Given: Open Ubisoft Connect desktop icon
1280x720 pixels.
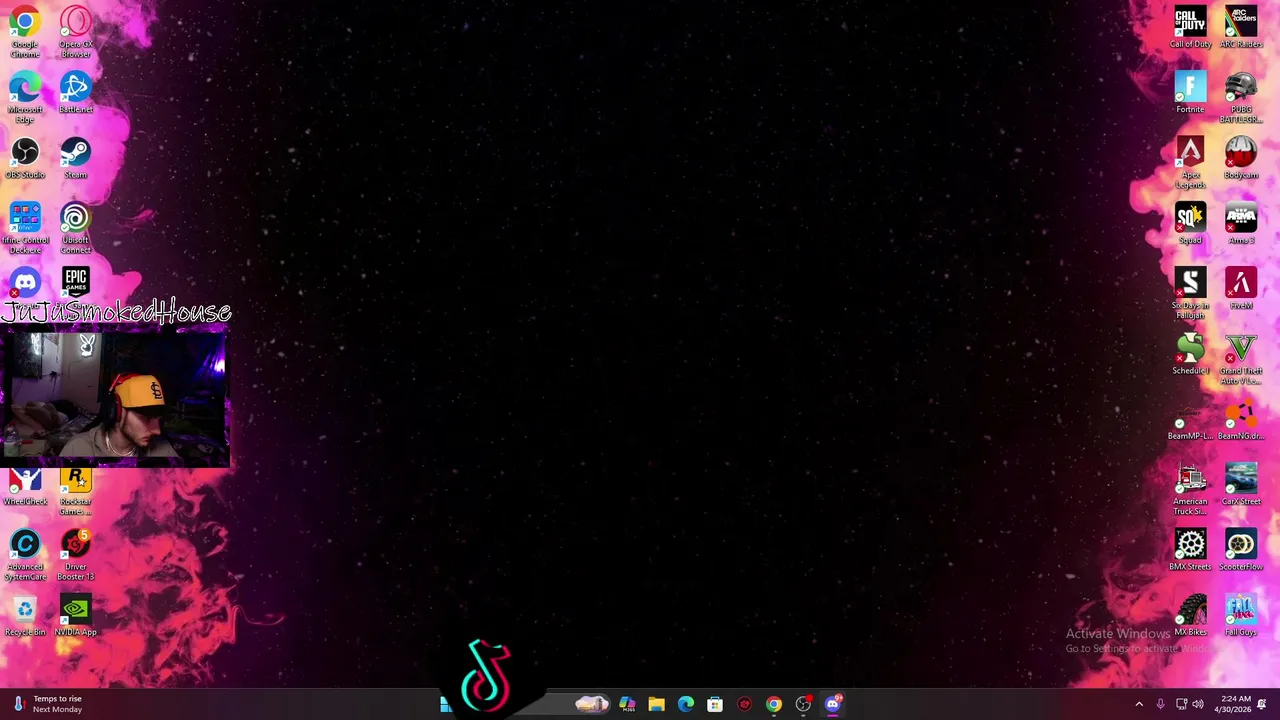Looking at the screenshot, I should pos(76,227).
